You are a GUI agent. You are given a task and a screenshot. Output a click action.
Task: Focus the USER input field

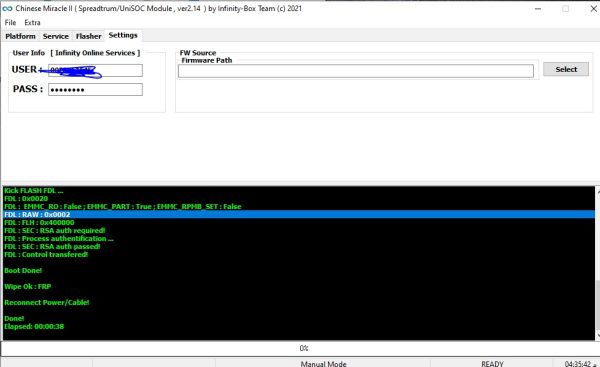point(95,70)
